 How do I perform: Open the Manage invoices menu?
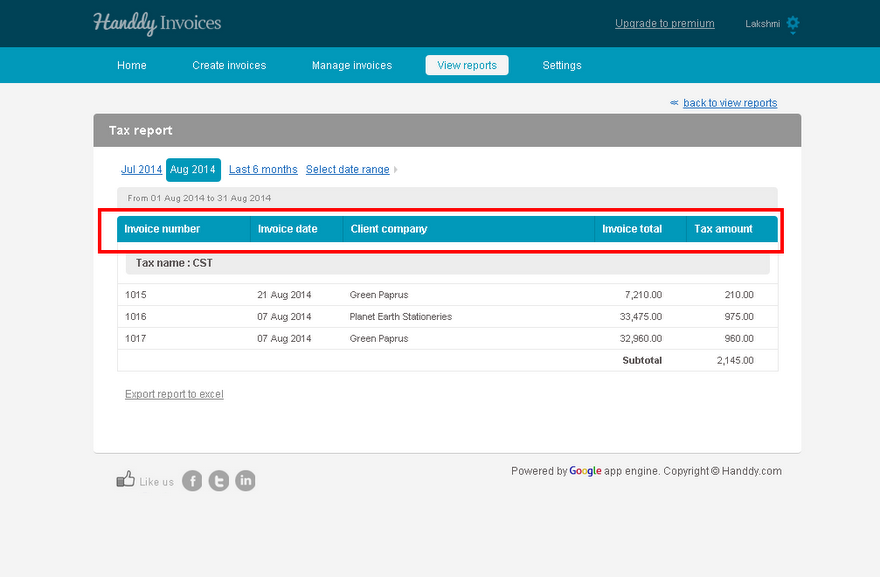pyautogui.click(x=352, y=65)
